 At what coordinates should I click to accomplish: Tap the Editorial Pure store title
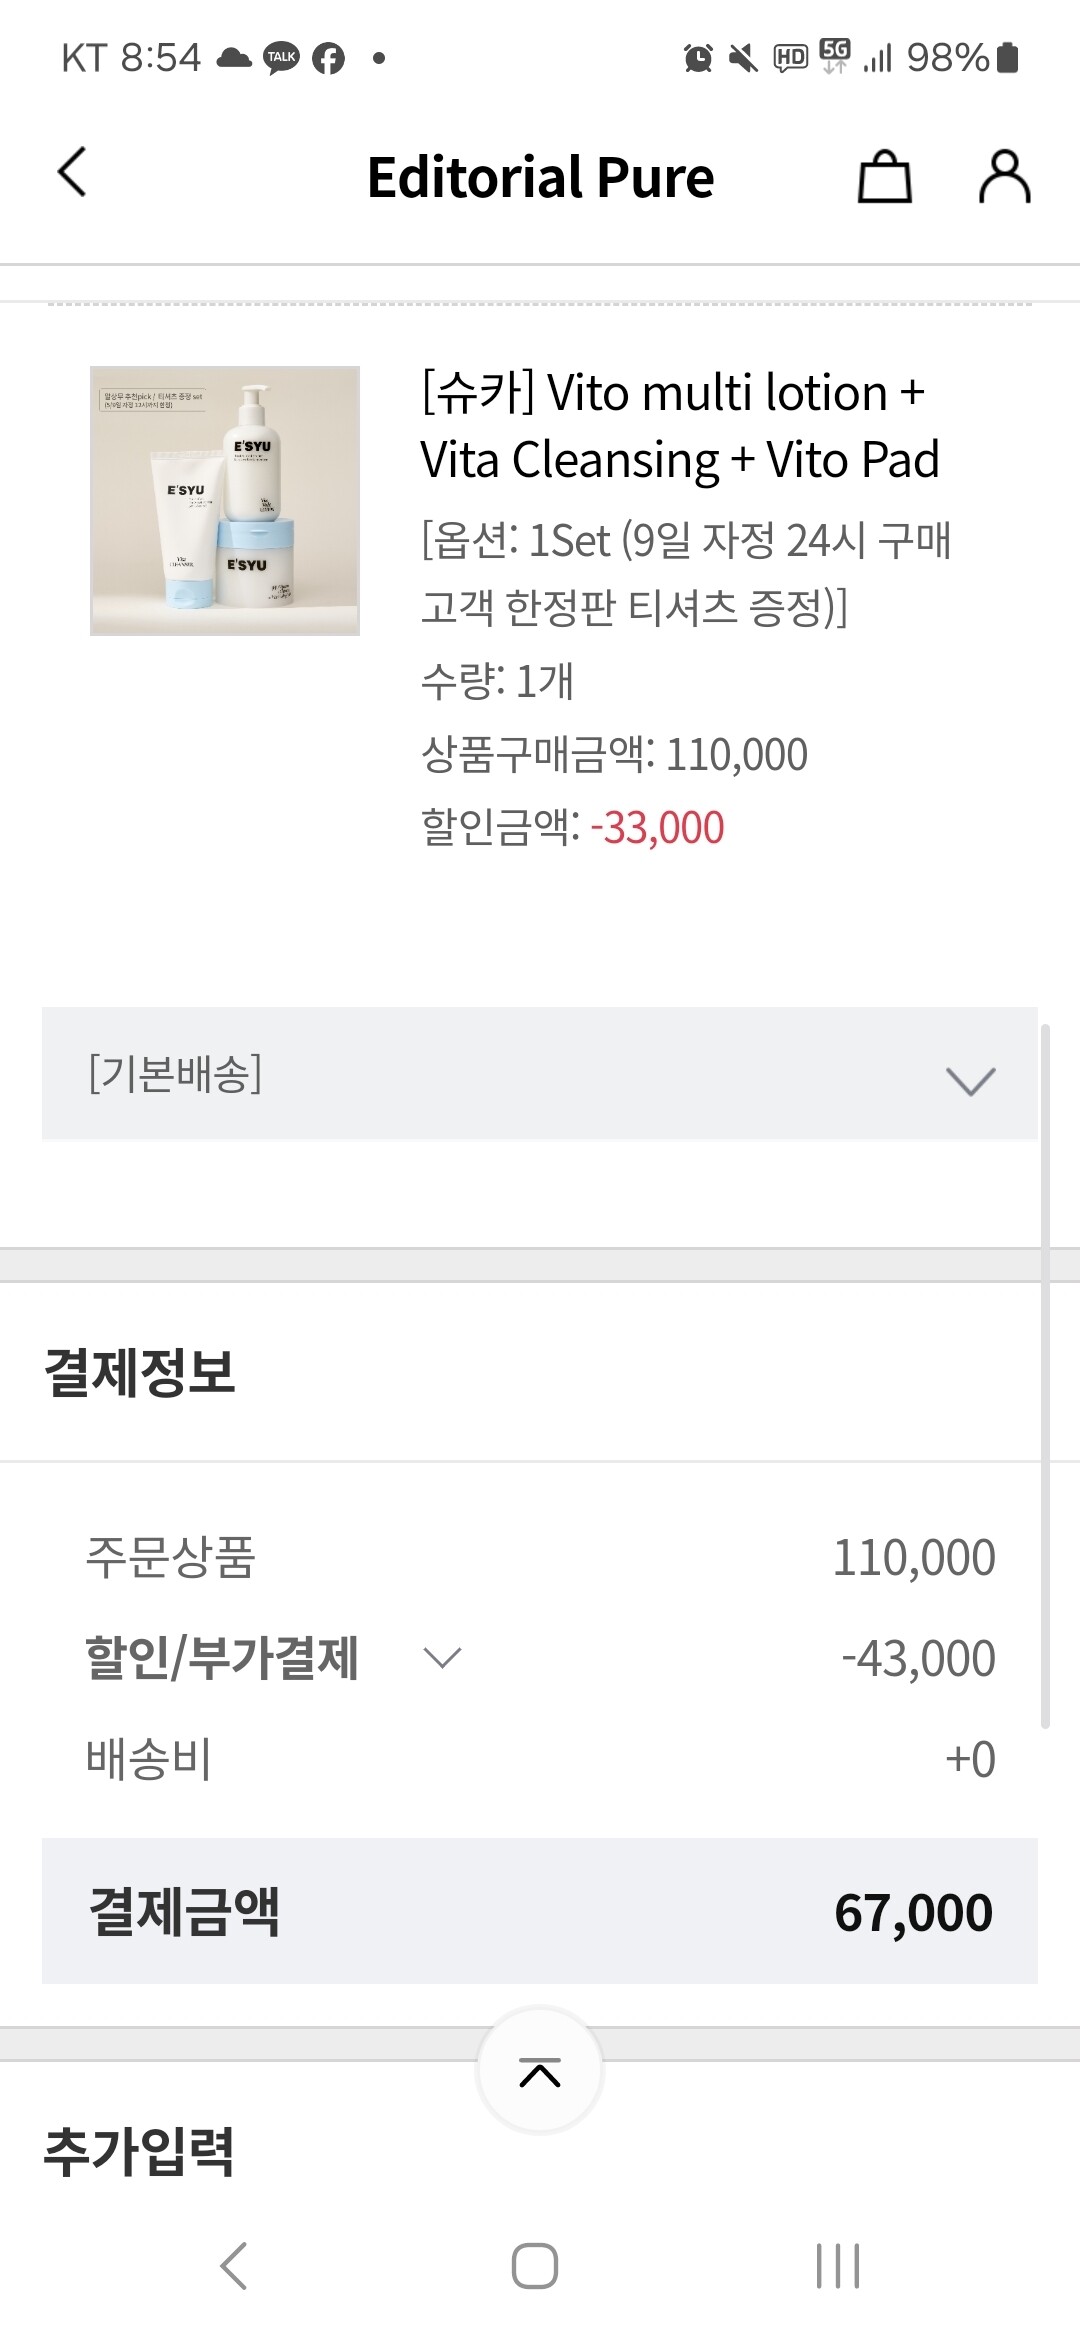(x=540, y=177)
